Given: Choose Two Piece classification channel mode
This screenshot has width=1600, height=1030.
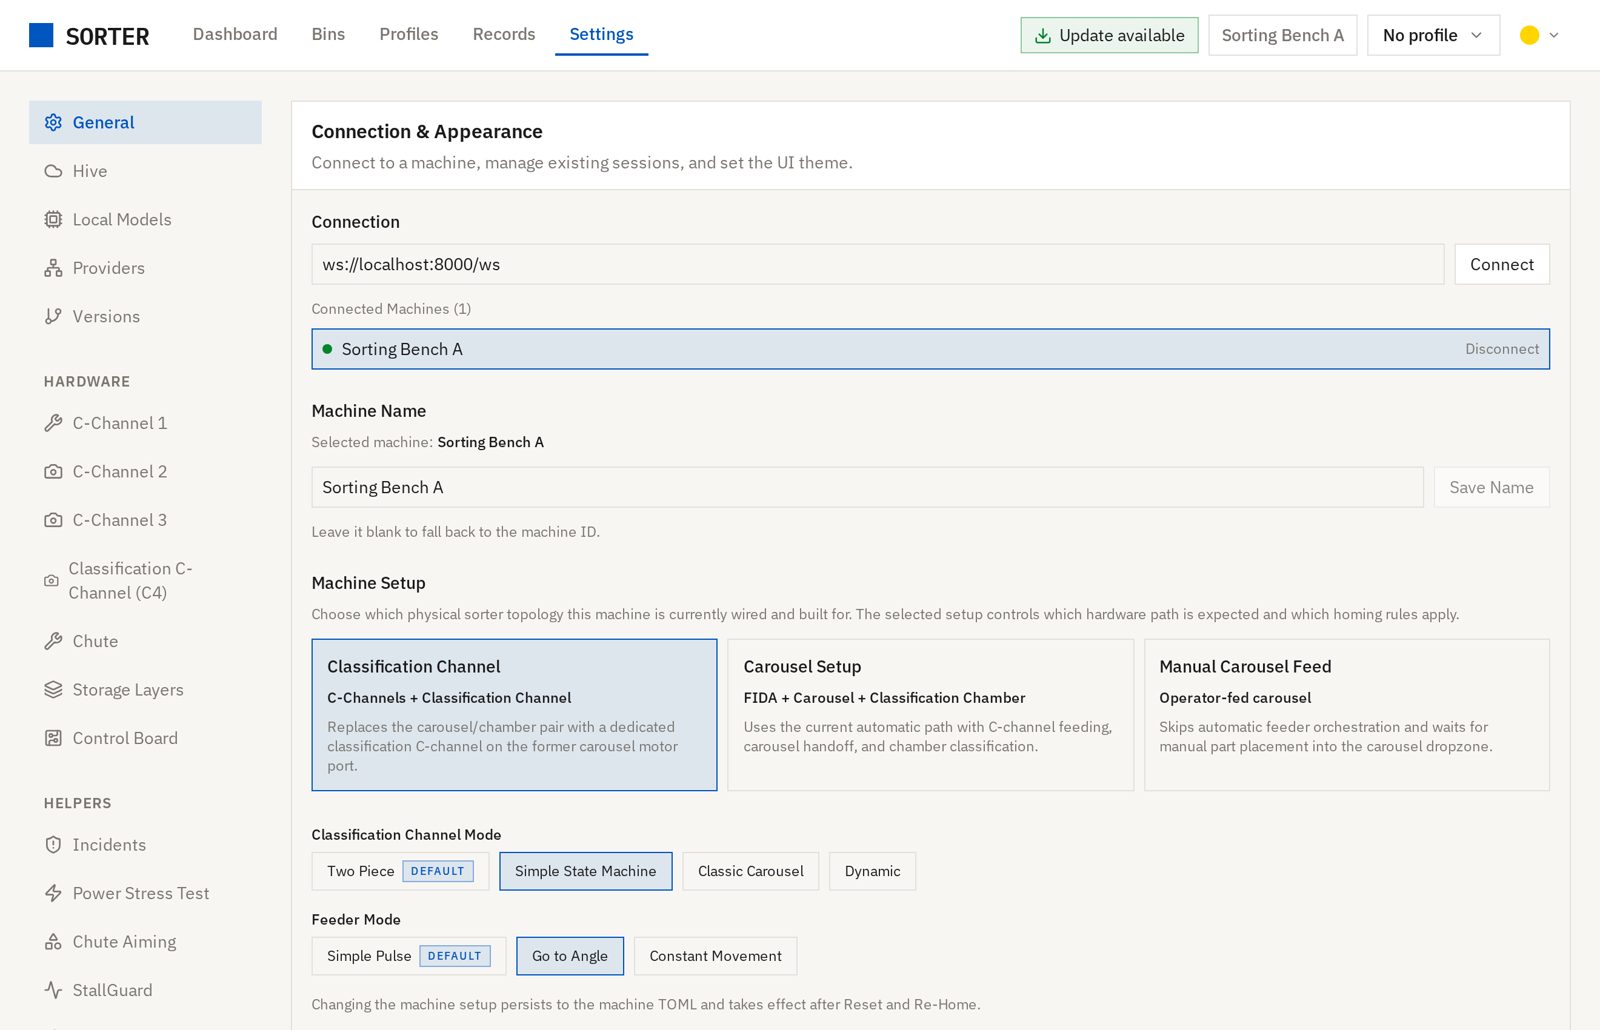Looking at the screenshot, I should (x=400, y=871).
